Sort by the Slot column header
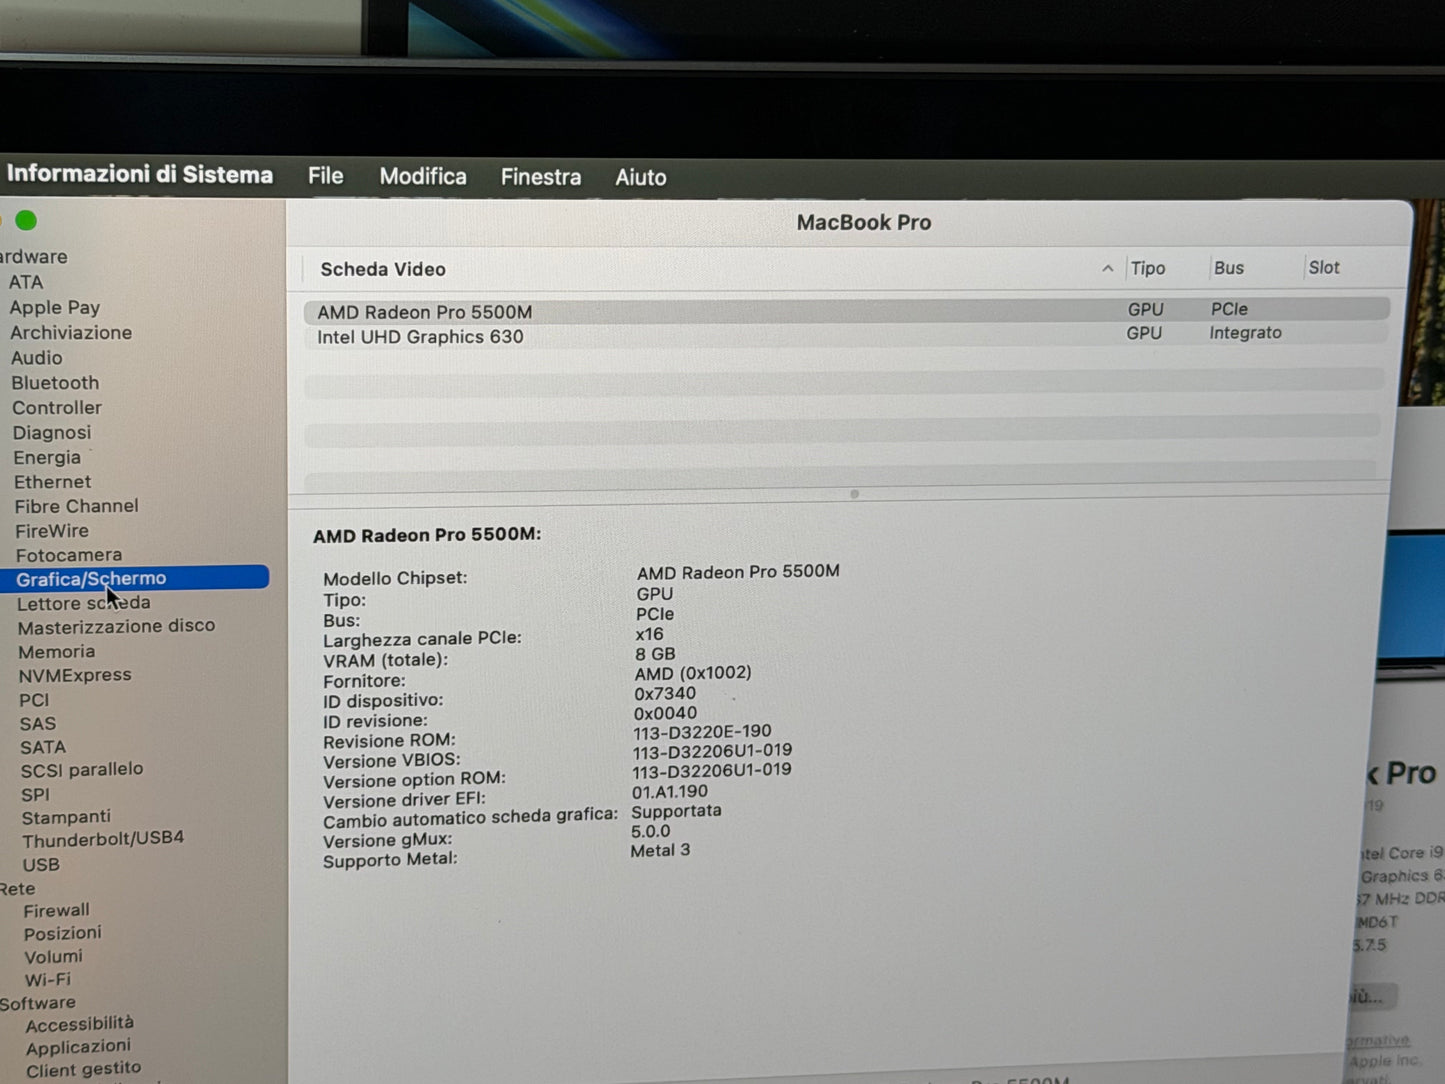The width and height of the screenshot is (1445, 1084). click(1324, 267)
